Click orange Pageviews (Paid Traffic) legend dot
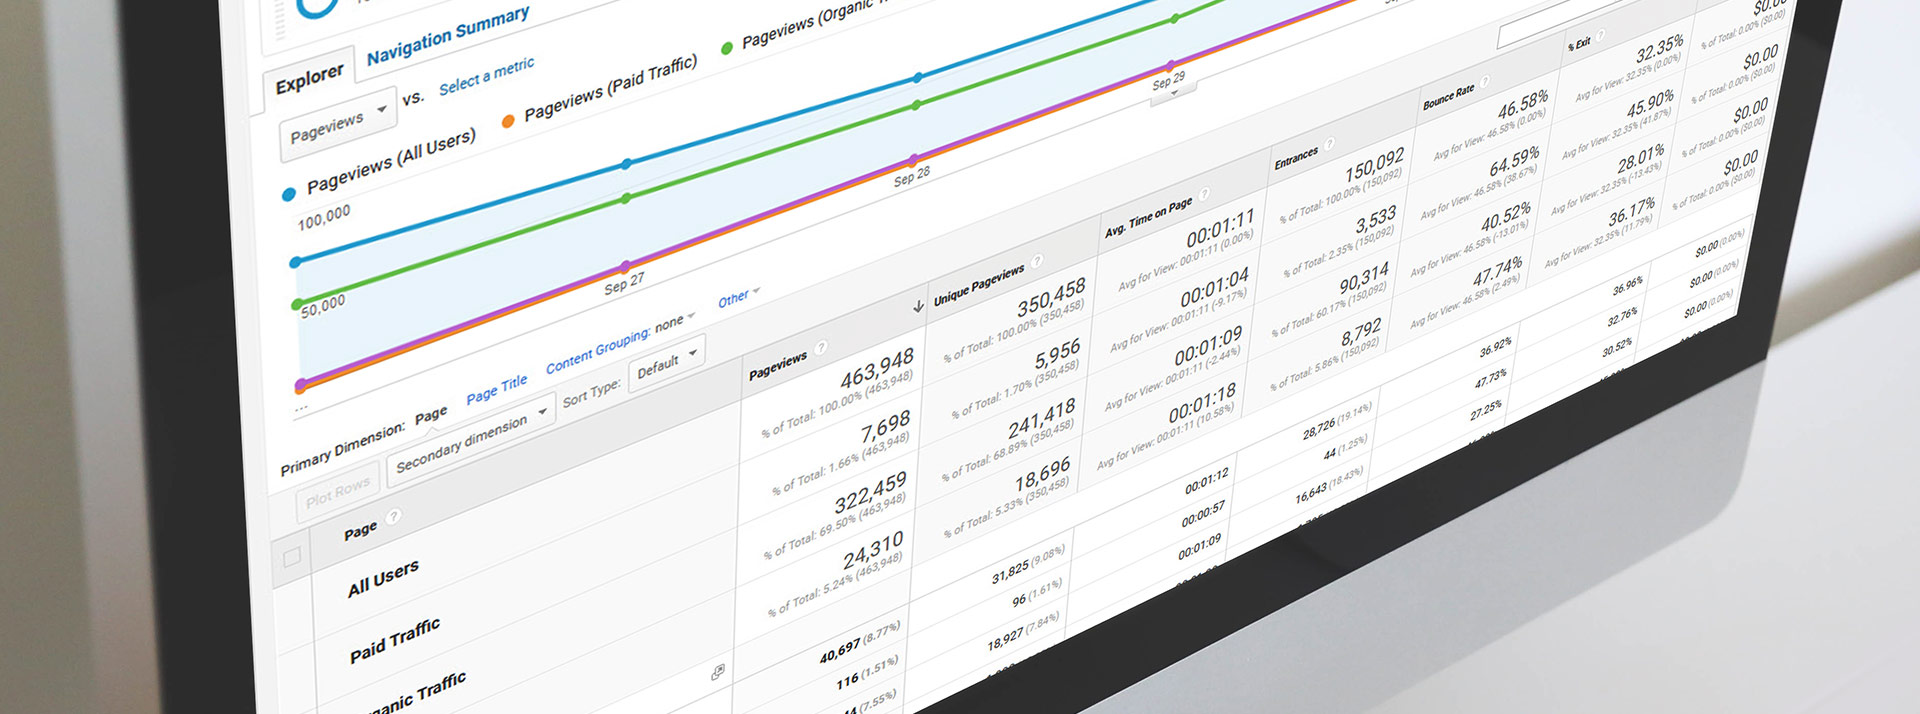1920x714 pixels. (508, 120)
